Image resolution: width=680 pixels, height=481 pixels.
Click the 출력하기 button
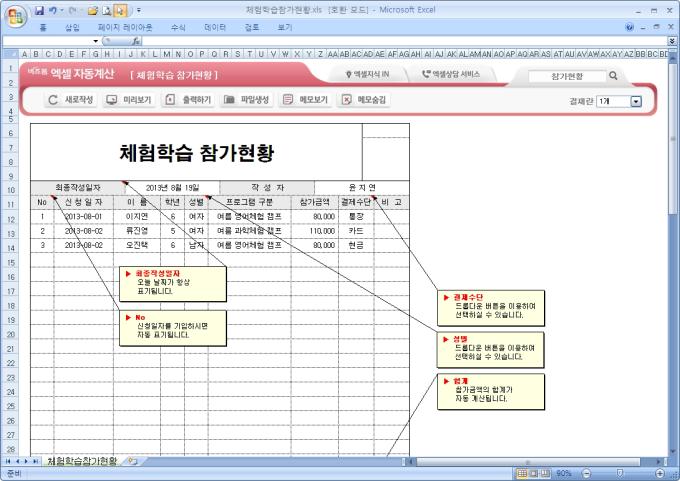(188, 100)
